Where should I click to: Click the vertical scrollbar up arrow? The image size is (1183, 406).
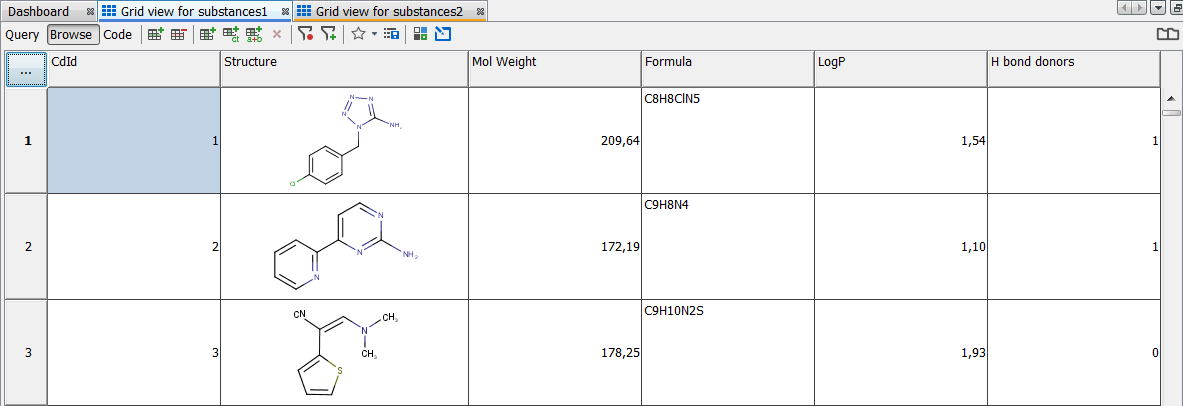point(1170,99)
